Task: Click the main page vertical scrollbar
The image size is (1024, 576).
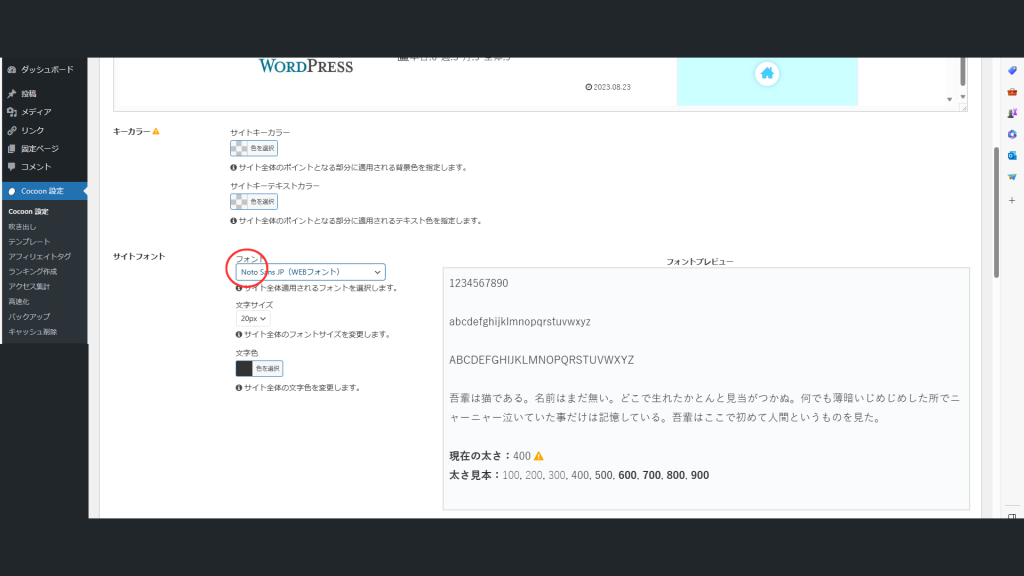Action: pos(996,212)
